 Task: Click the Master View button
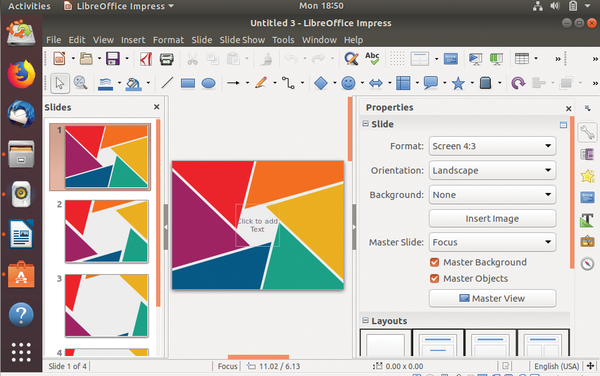[492, 298]
